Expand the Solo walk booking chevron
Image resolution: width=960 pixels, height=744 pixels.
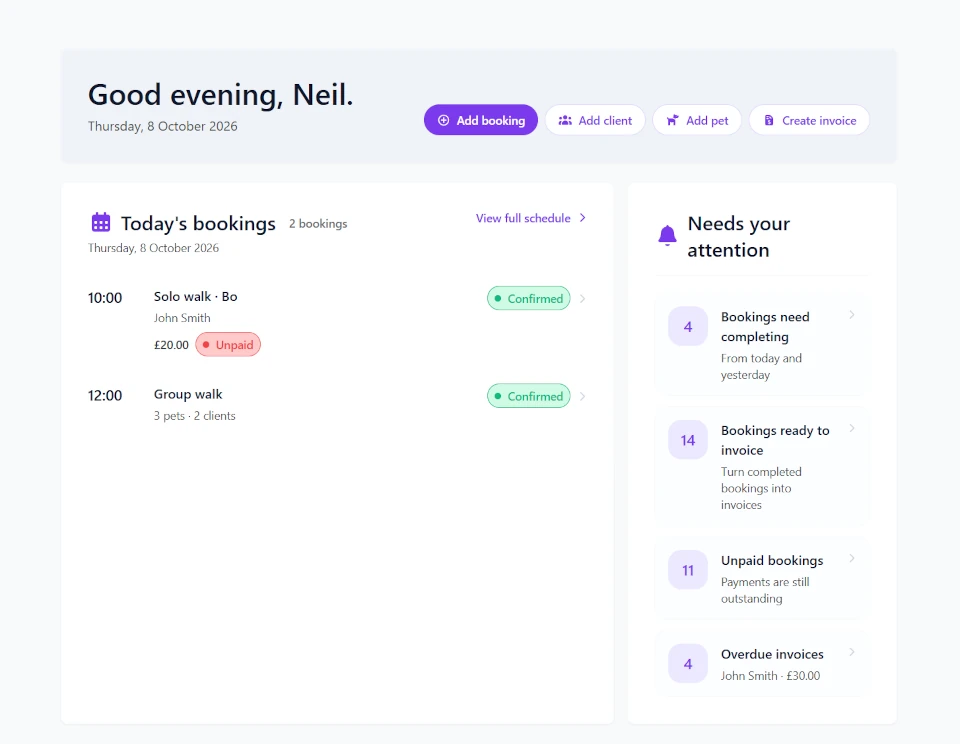(x=582, y=299)
